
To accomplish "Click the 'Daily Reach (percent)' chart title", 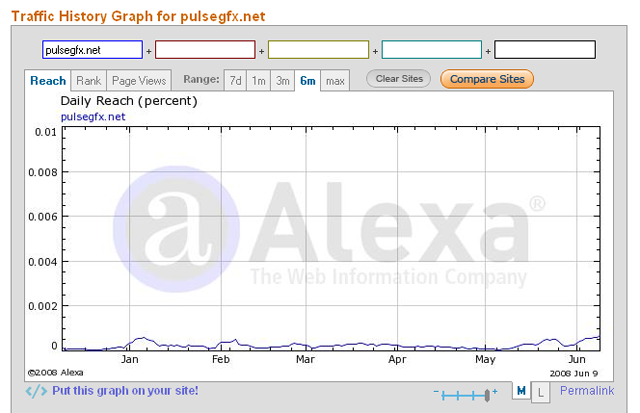I will [129, 101].
